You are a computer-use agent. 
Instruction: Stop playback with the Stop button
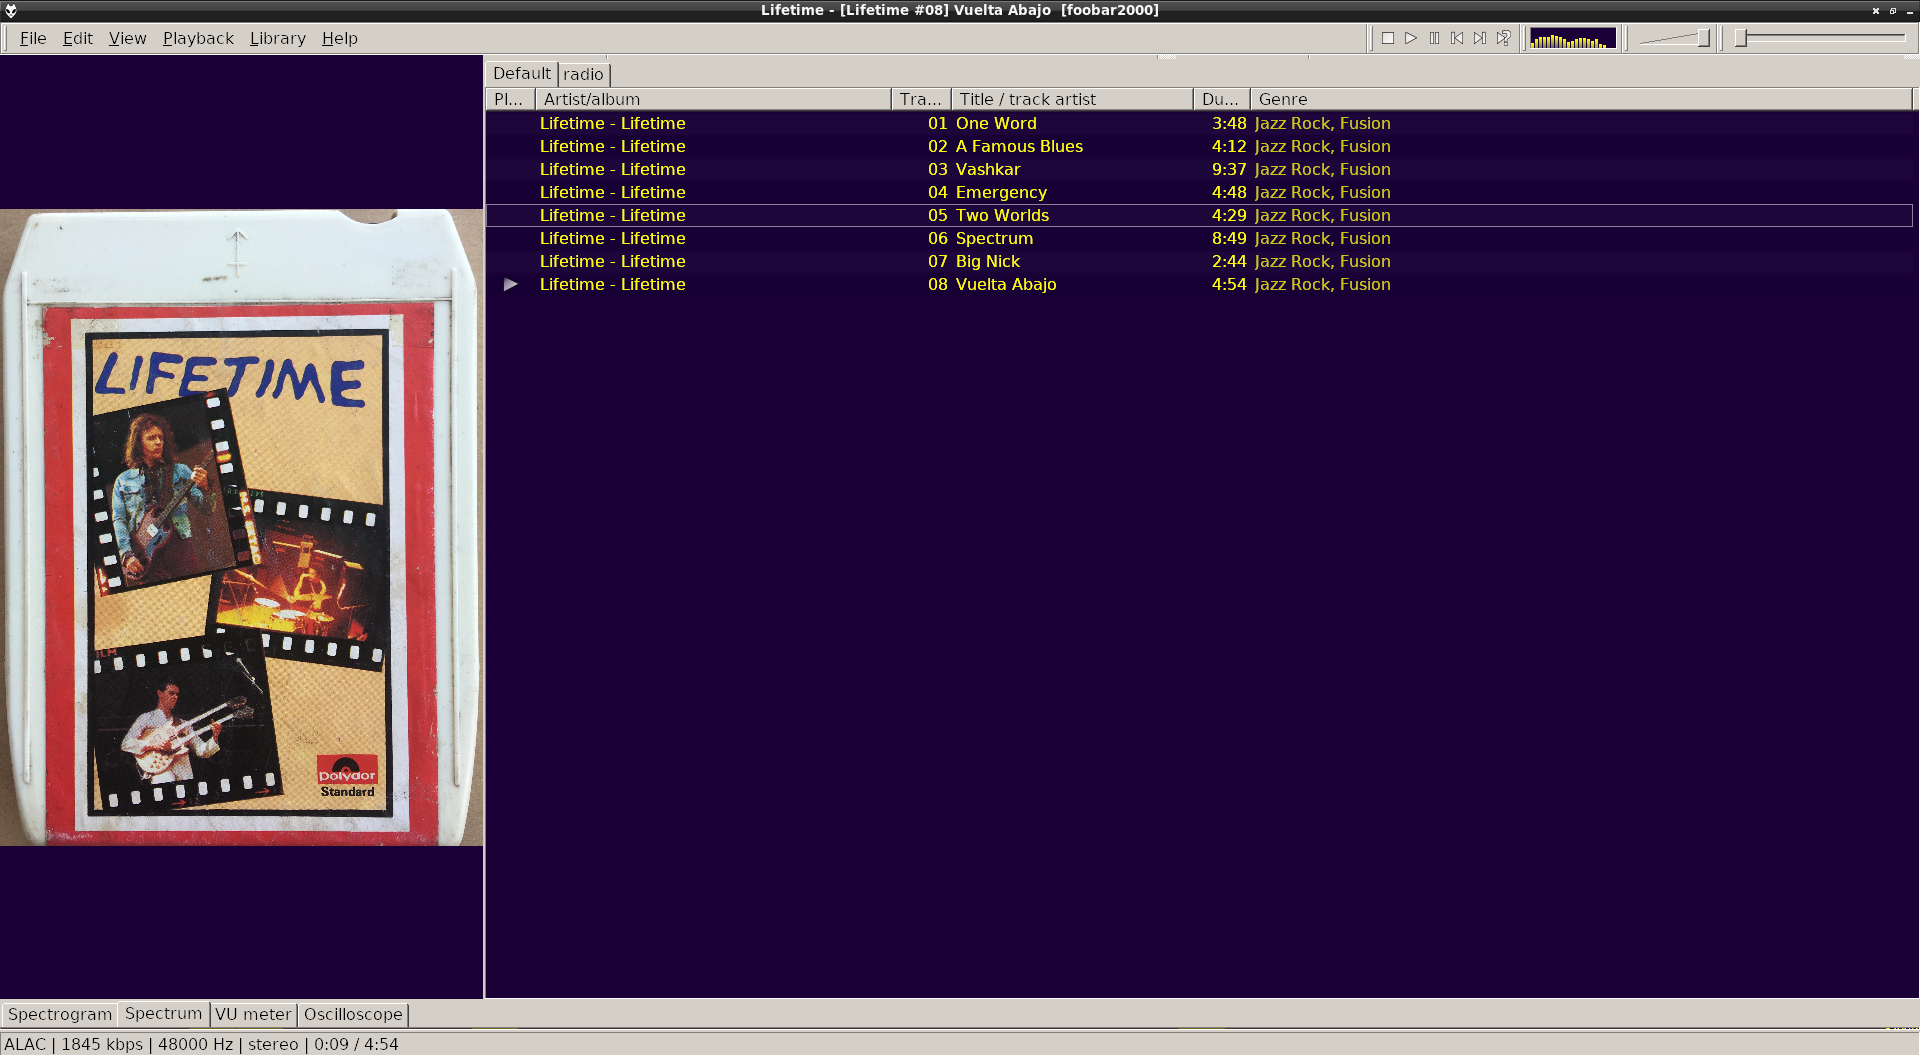1387,38
